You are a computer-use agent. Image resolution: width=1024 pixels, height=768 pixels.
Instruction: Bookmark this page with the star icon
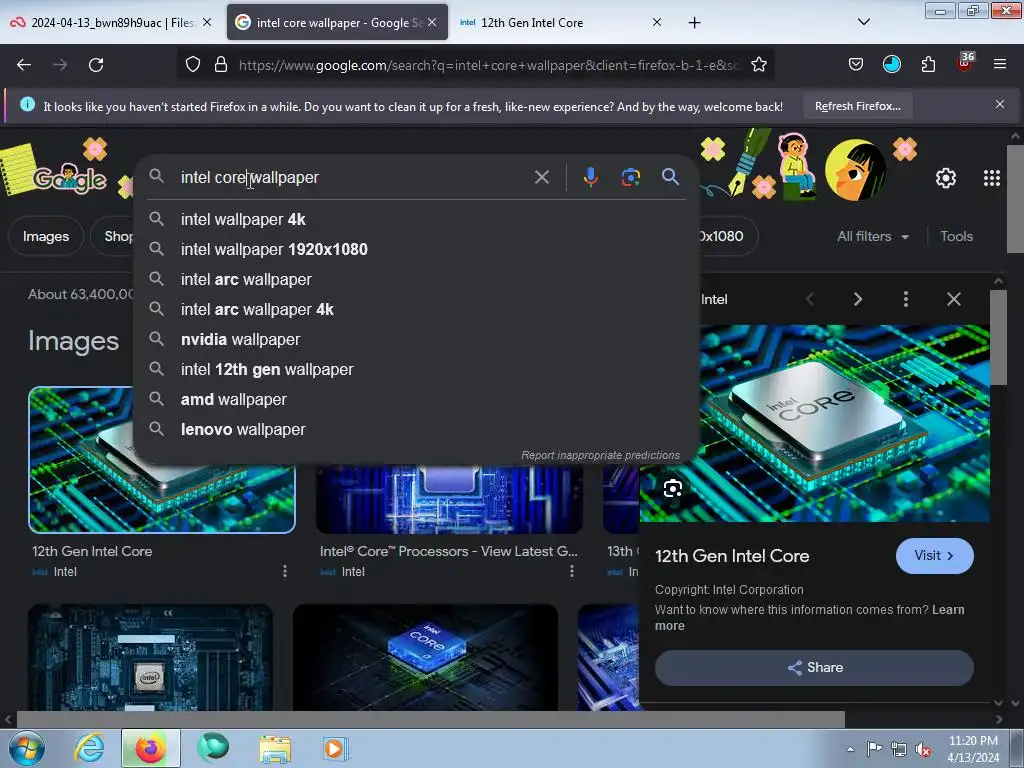tap(758, 65)
